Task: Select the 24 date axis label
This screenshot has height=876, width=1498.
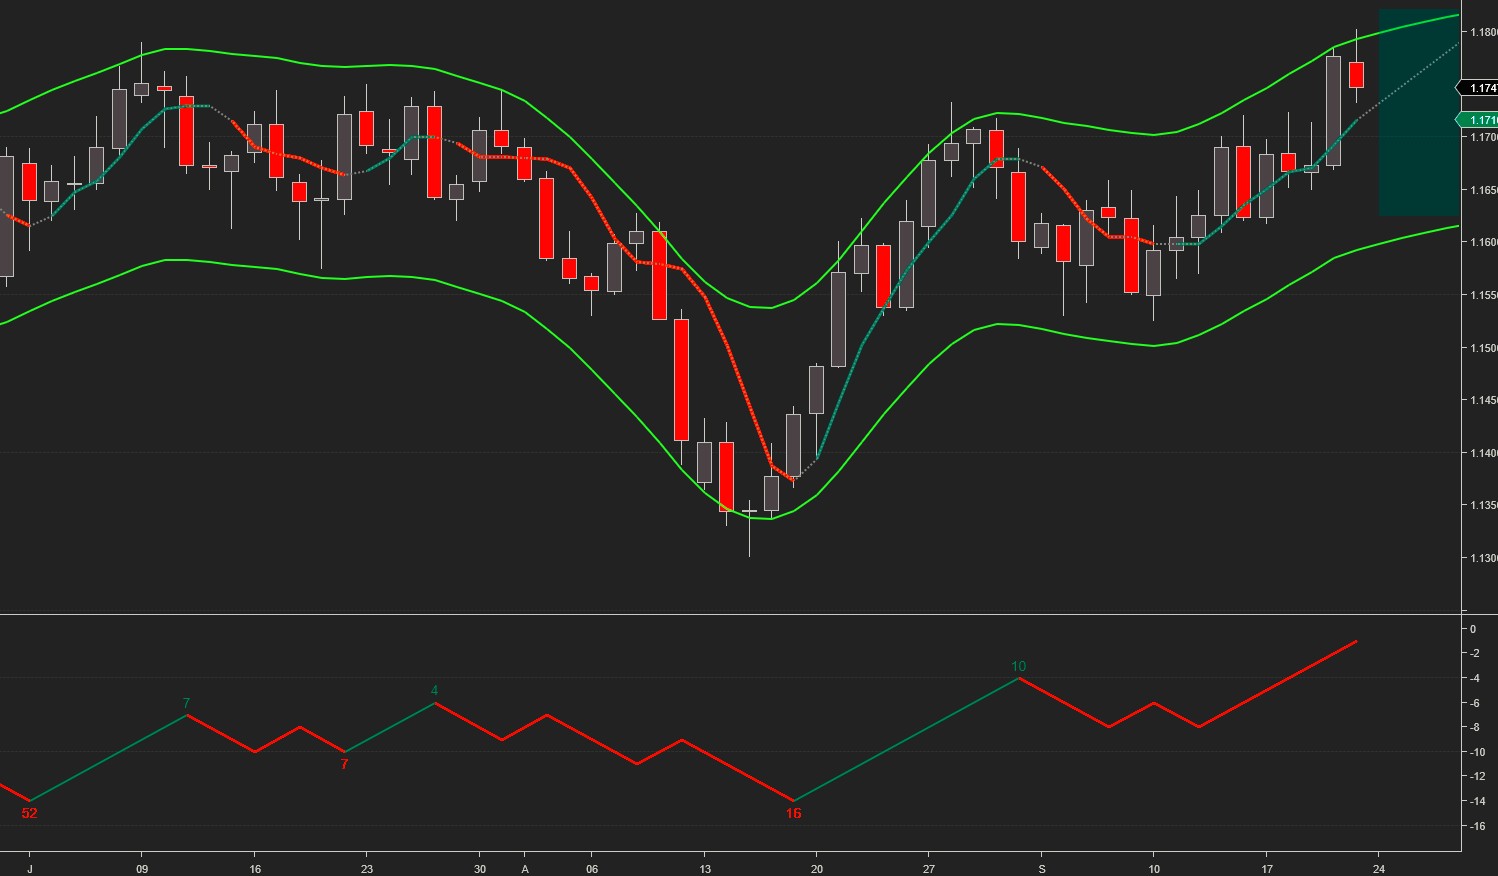Action: (x=1379, y=869)
